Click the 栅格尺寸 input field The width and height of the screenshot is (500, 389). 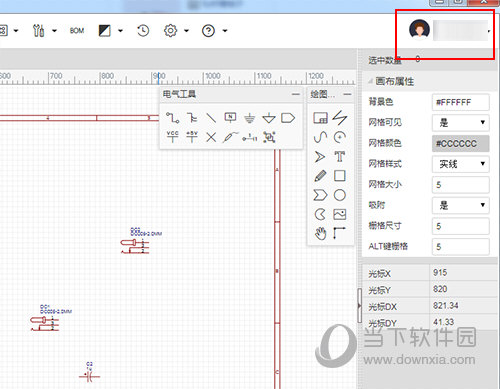[461, 226]
